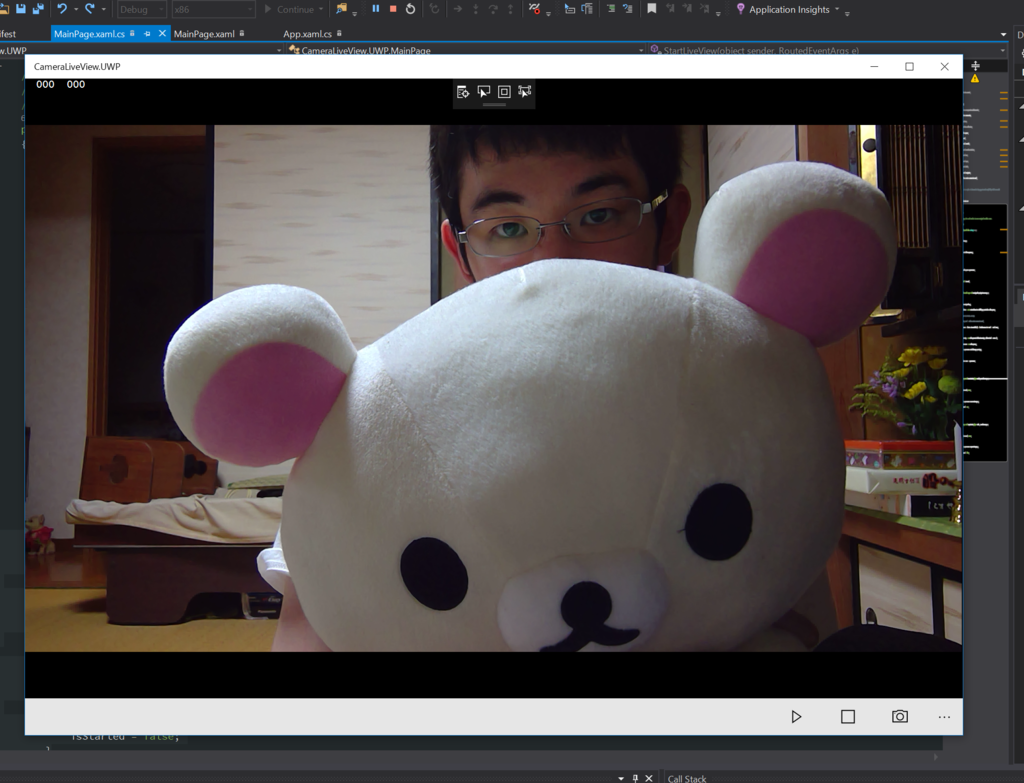The height and width of the screenshot is (783, 1024).
Task: Click the Save All icon
Action: 38,8
